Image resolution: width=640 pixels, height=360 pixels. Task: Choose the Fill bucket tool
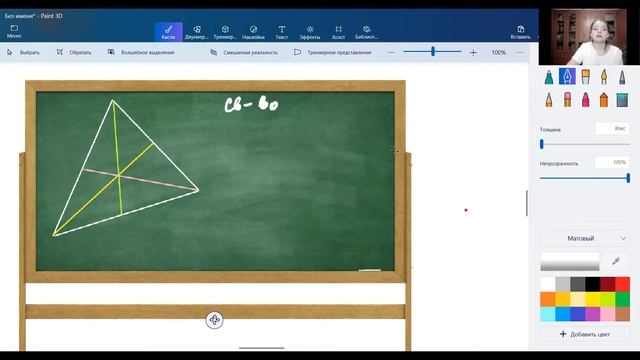[x=622, y=100]
